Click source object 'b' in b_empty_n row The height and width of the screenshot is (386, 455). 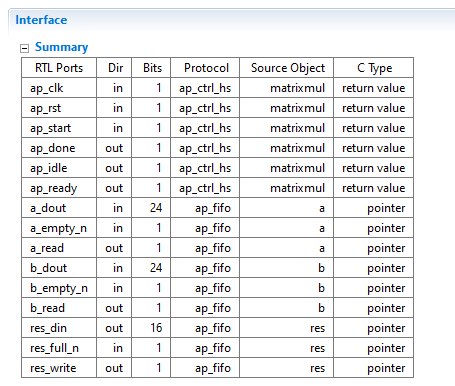(321, 288)
